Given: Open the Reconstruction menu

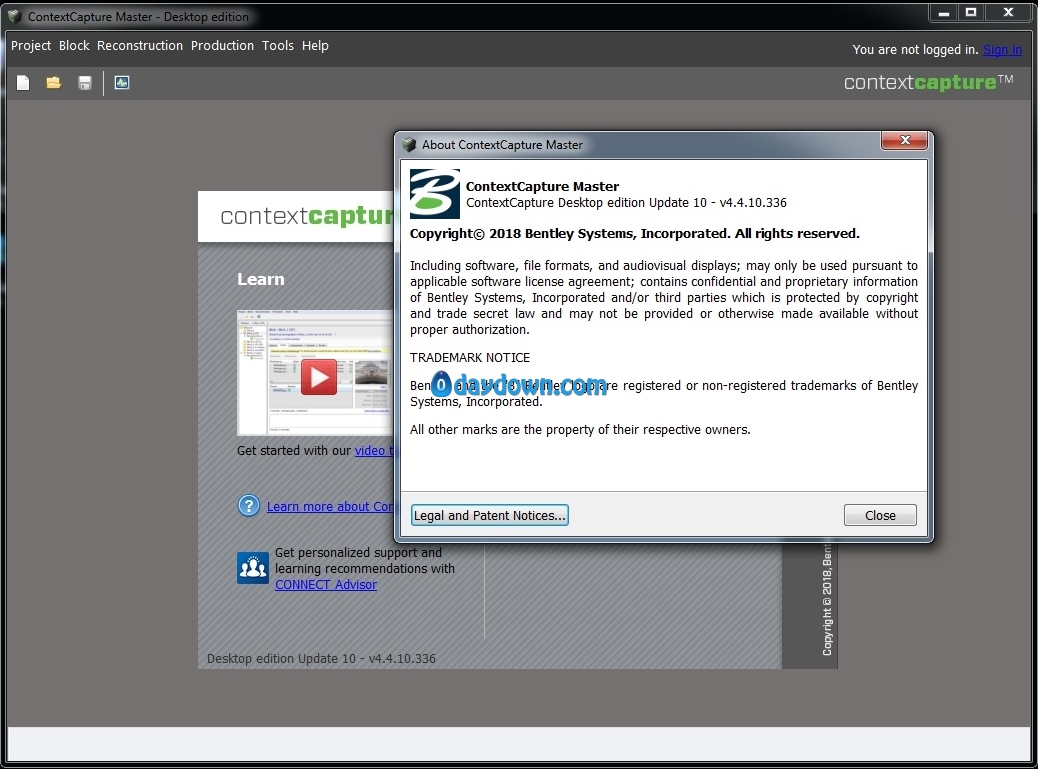Looking at the screenshot, I should click(x=140, y=46).
